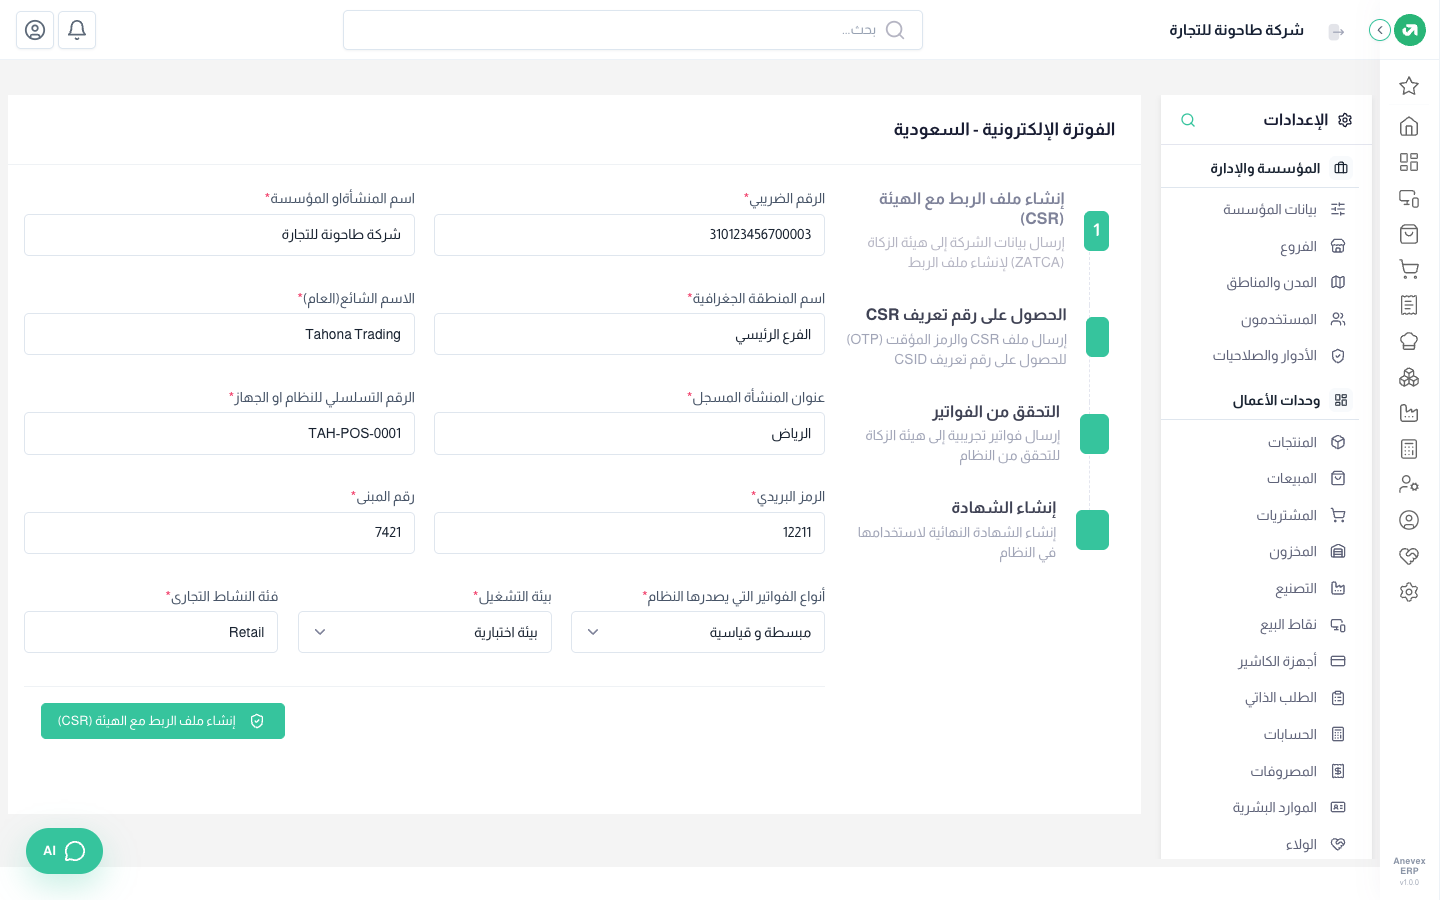Open dashboard grid icon in right rail
This screenshot has width=1440, height=900.
[1409, 162]
